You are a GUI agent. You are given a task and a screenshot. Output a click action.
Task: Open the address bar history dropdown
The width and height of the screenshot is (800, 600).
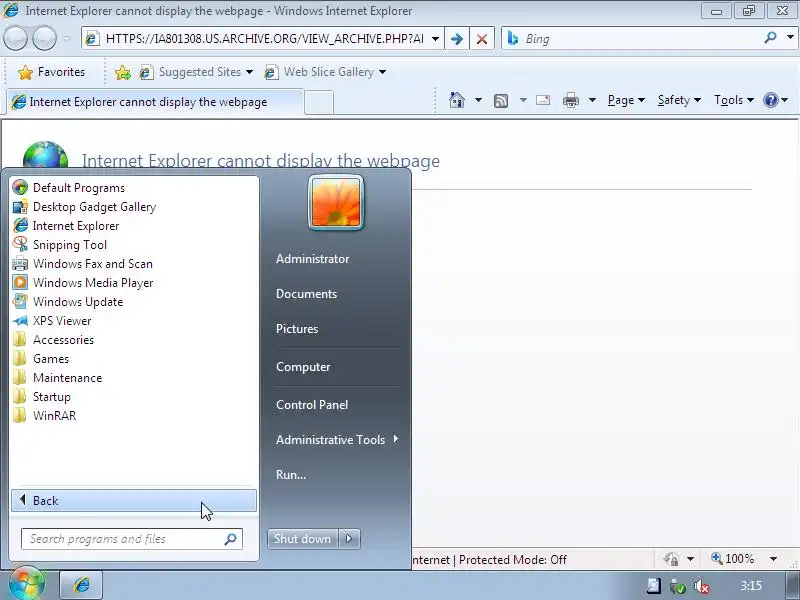tap(435, 39)
